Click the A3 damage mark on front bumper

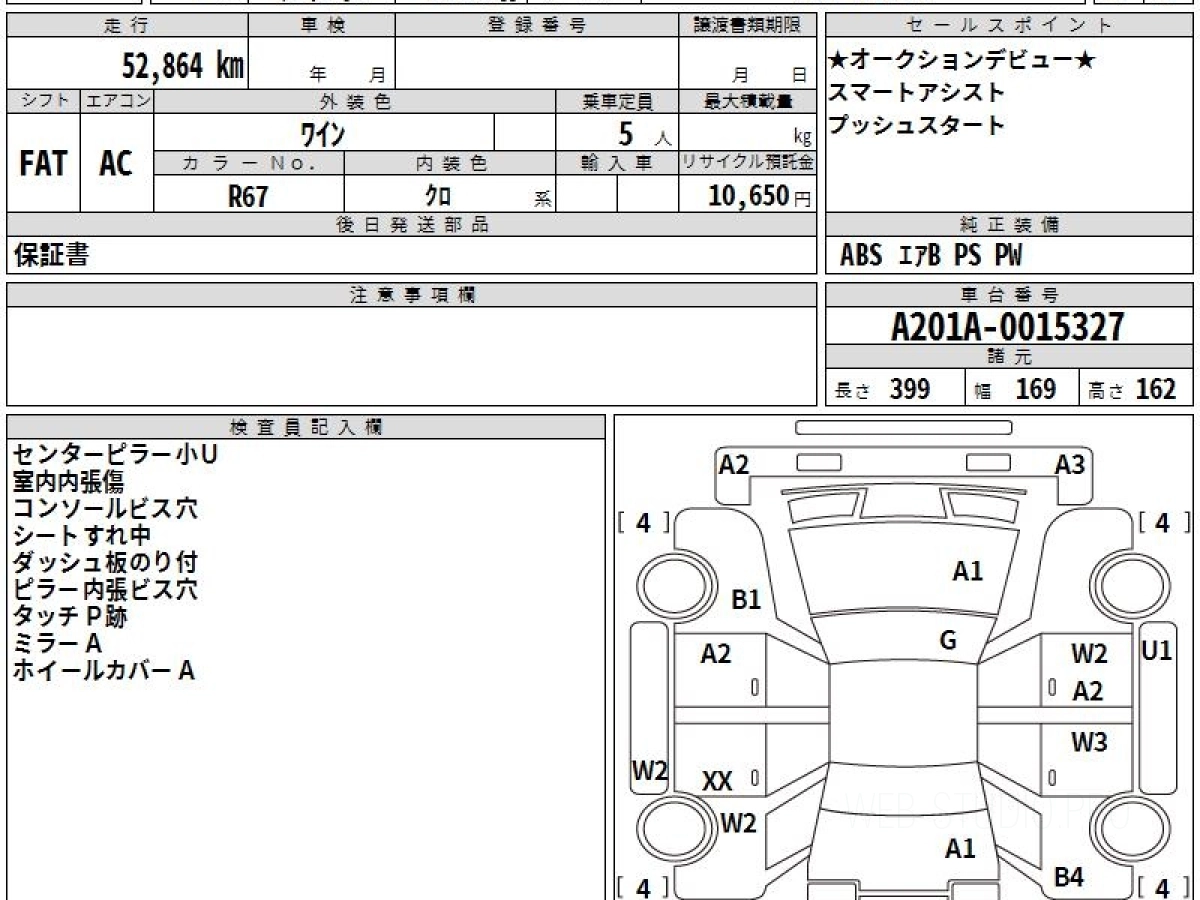pyautogui.click(x=1070, y=464)
